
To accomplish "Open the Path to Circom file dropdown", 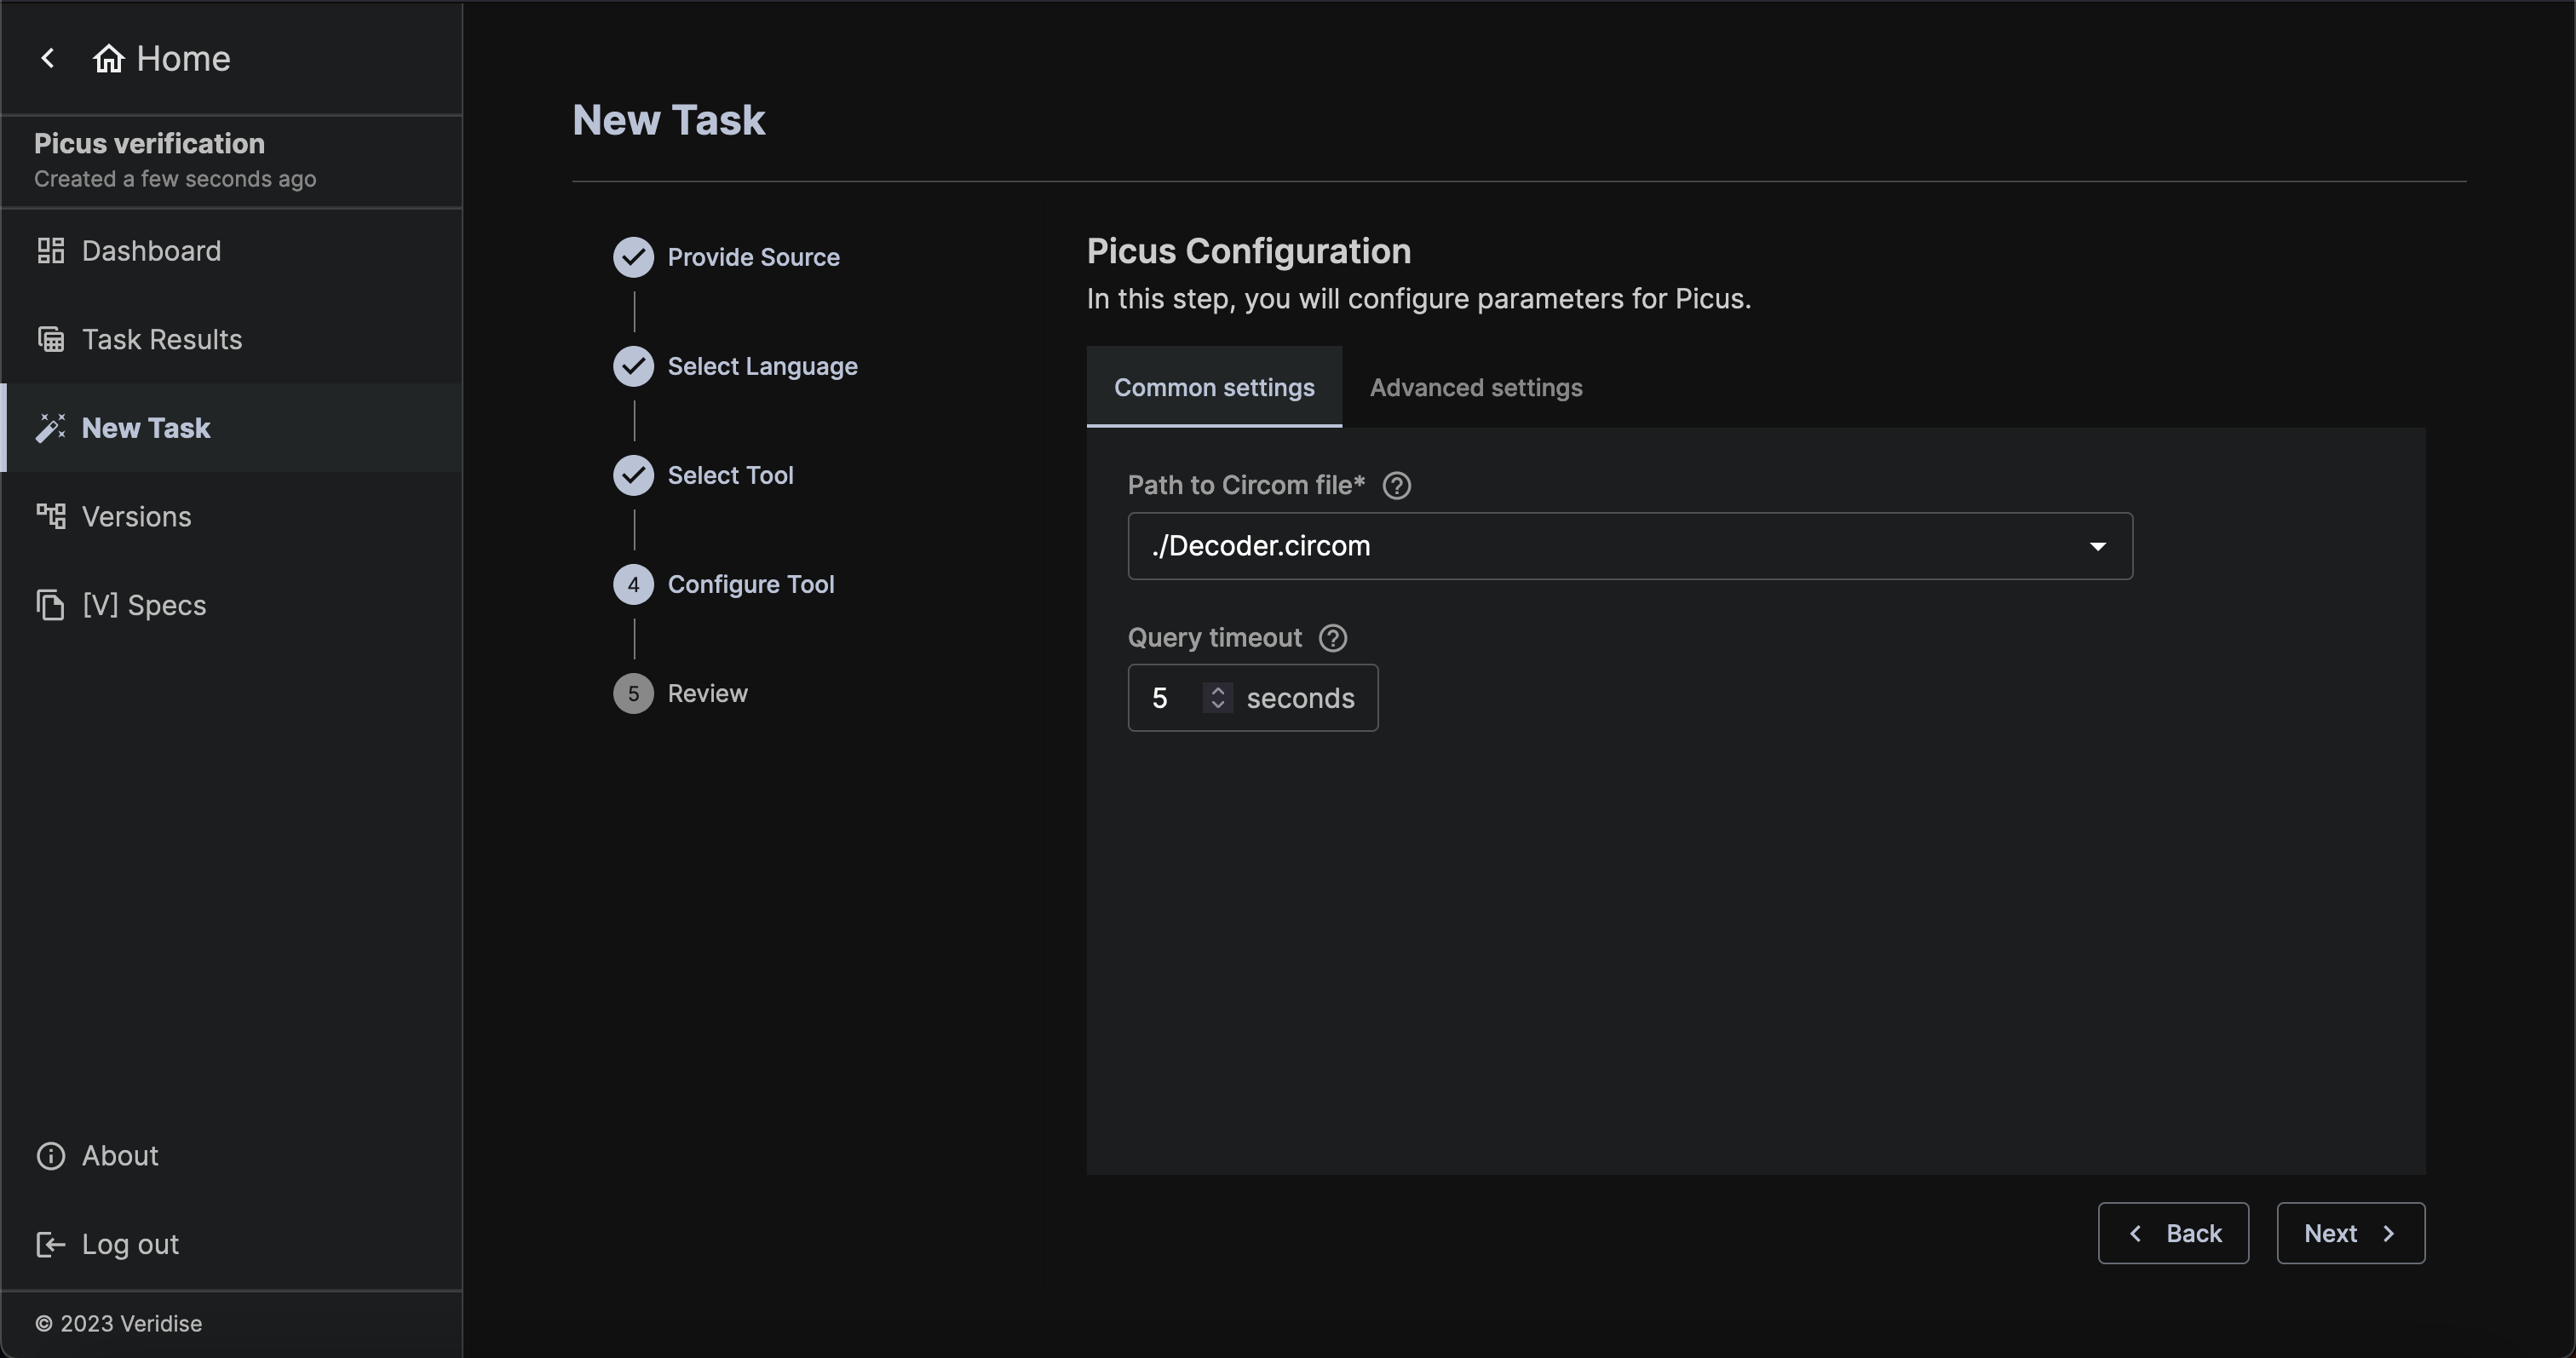I will pyautogui.click(x=1629, y=546).
